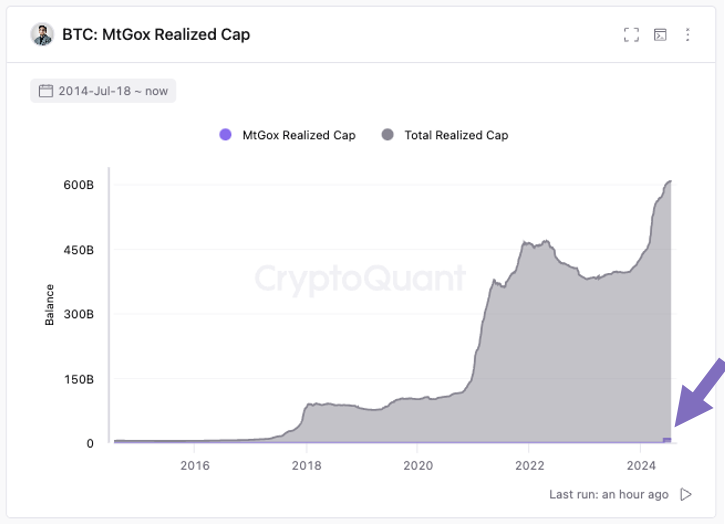Click the small purple MtGox area at chart end

point(667,440)
